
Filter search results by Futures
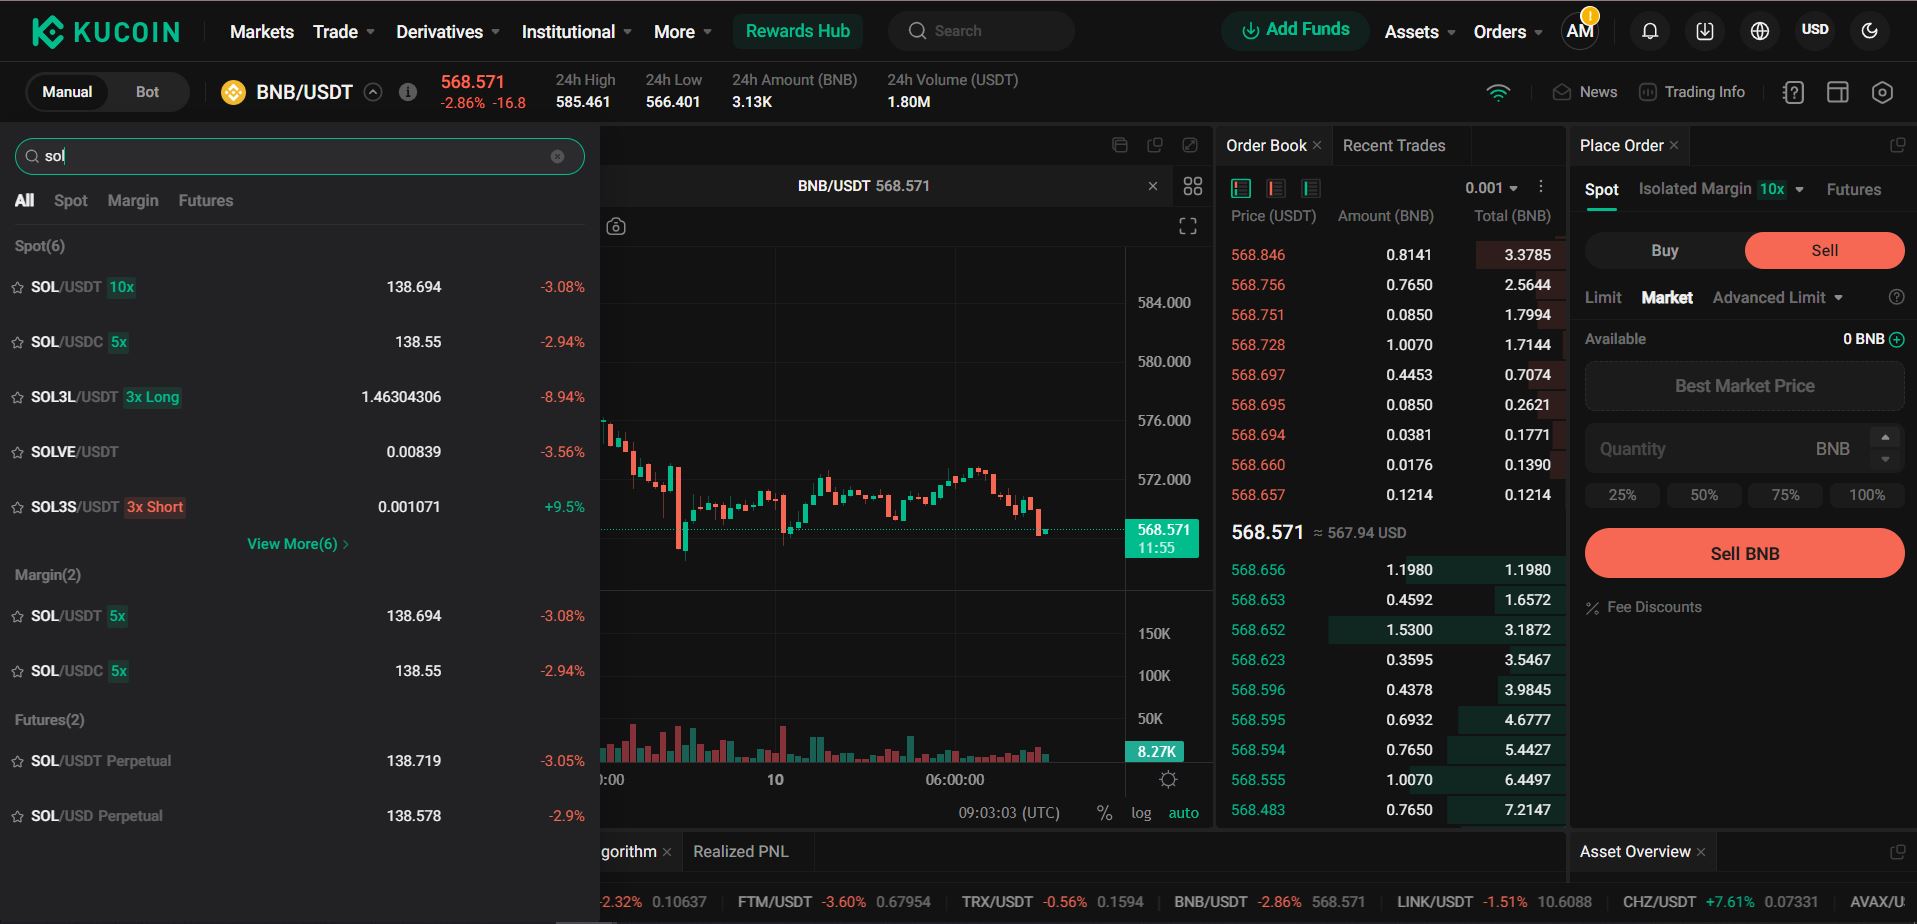point(206,200)
